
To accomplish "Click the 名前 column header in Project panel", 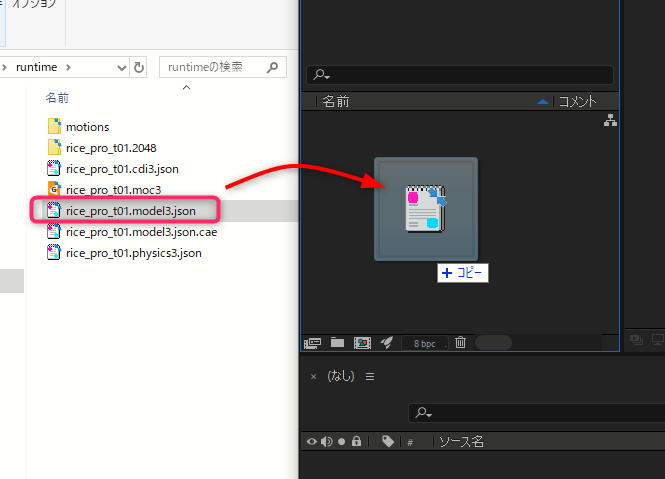I will click(x=335, y=101).
